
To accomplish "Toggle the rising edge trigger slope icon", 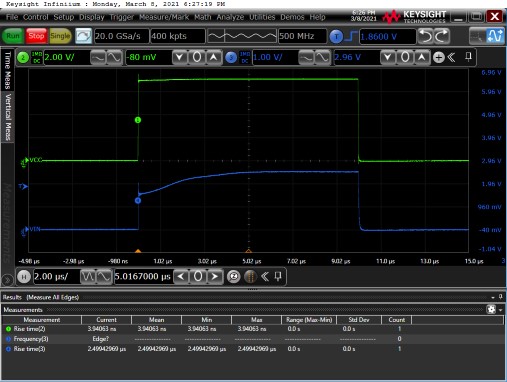I will (x=351, y=36).
